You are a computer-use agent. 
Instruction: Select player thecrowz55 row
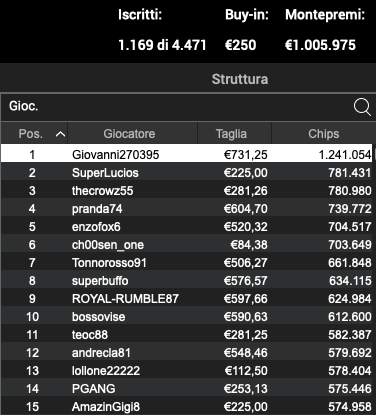pyautogui.click(x=187, y=190)
